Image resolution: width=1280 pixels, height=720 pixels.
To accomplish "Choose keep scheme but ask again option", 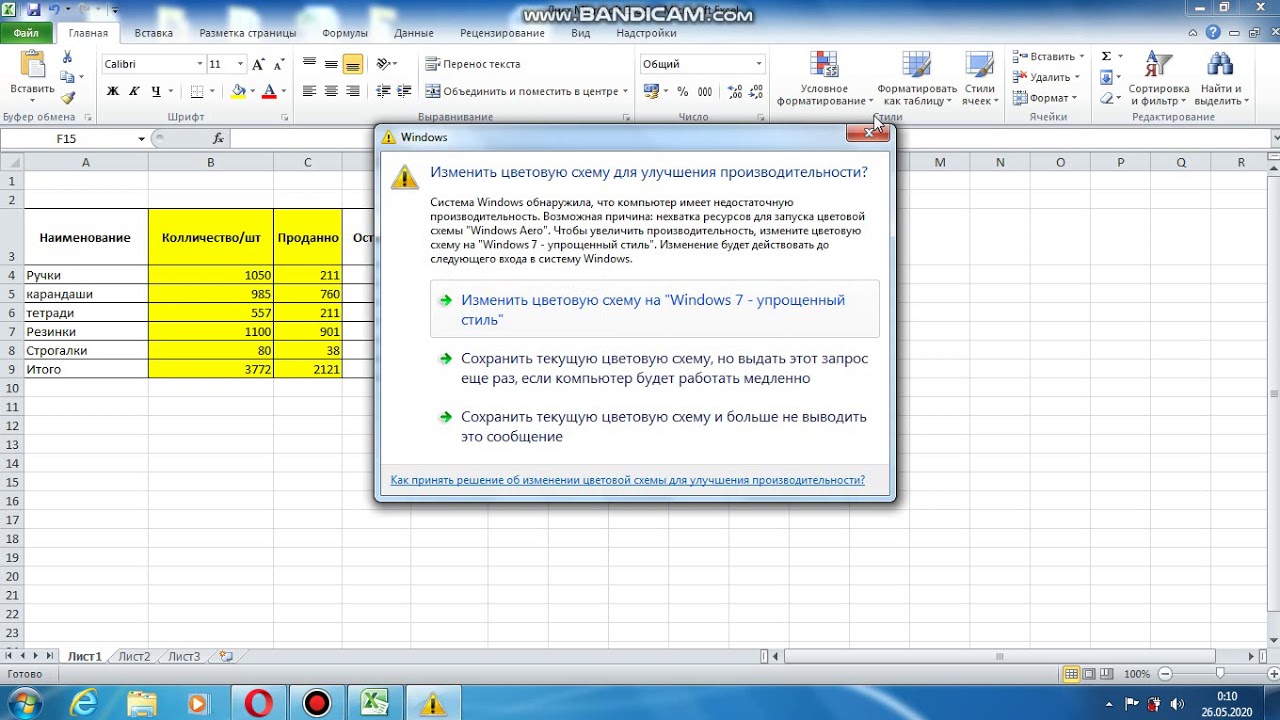I will [654, 368].
